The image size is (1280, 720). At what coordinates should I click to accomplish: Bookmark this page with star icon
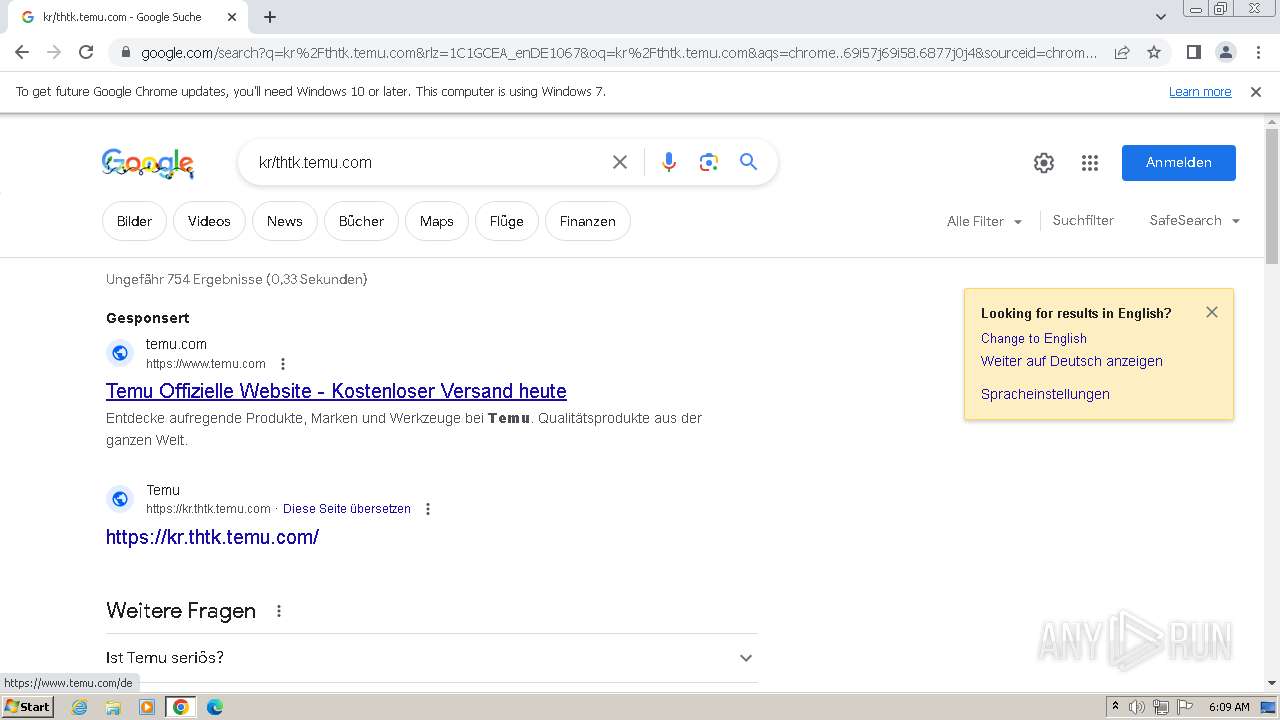pyautogui.click(x=1154, y=53)
